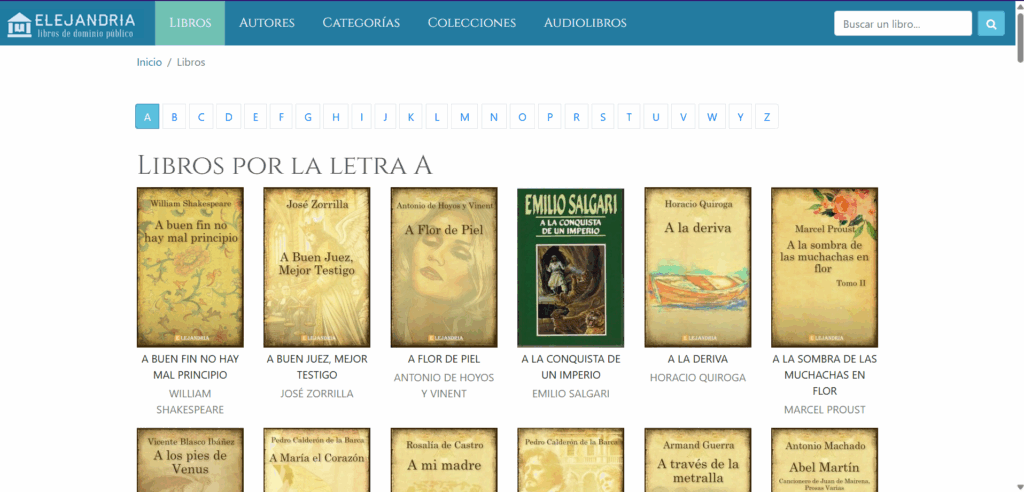Focus the 'Buscar un libro...' search field
1024x492 pixels.
tap(903, 24)
